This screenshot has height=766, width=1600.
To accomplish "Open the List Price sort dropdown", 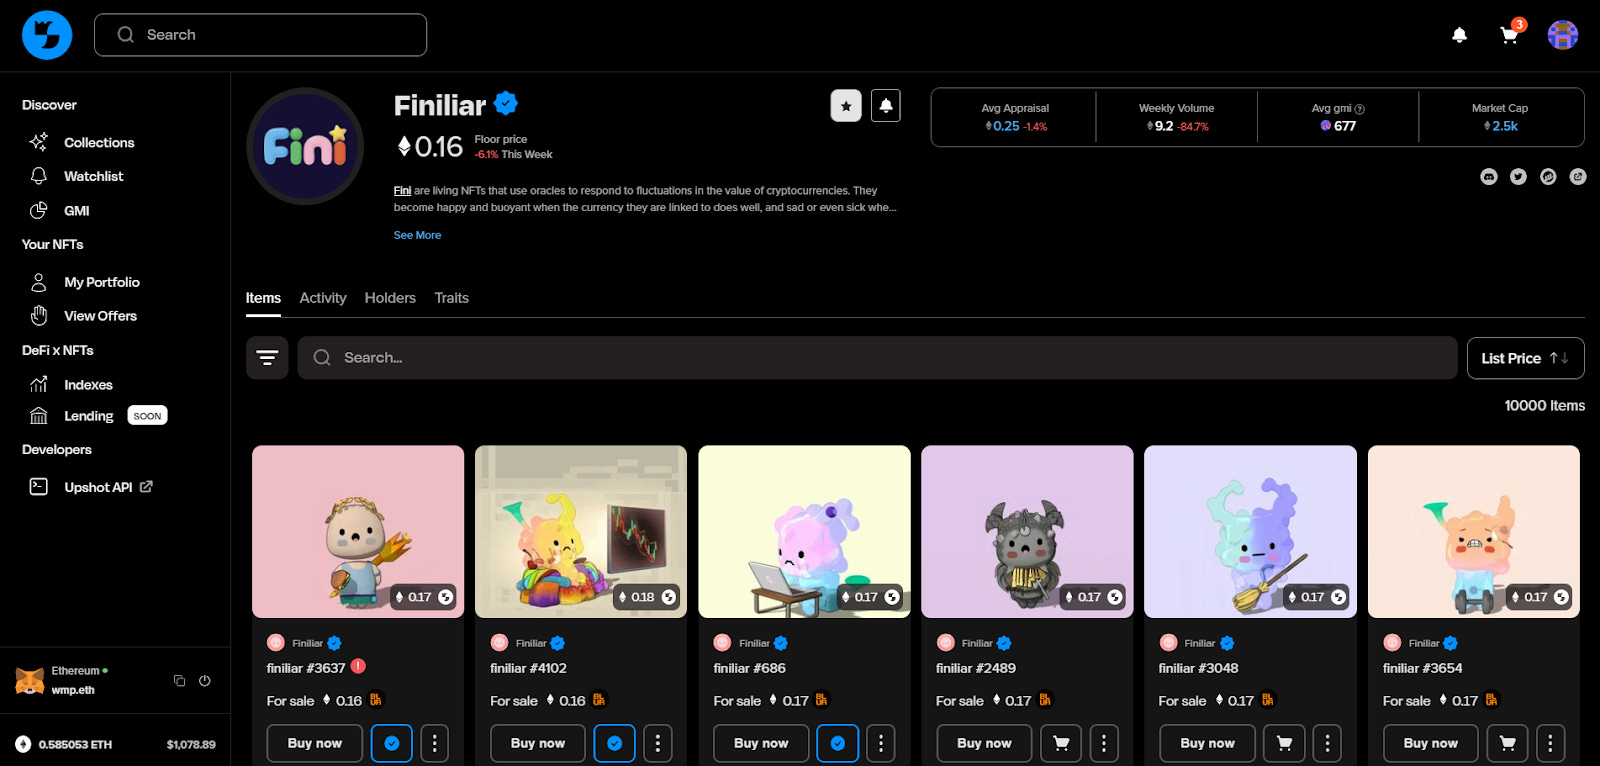I will point(1526,358).
